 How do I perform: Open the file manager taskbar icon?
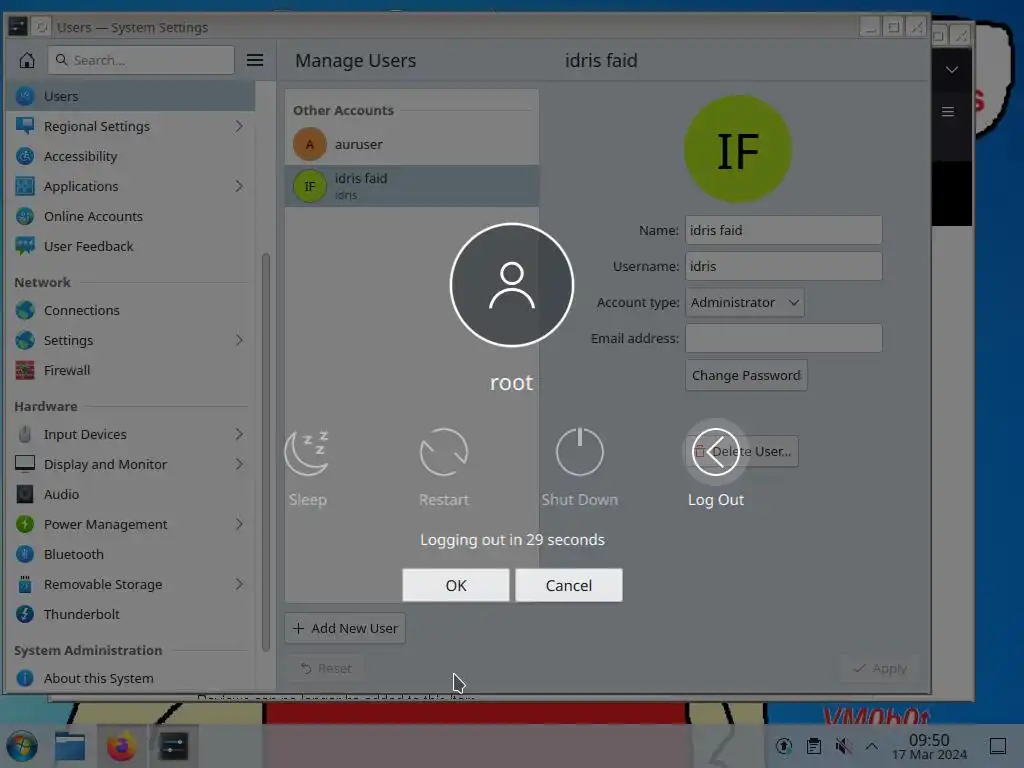tap(70, 746)
